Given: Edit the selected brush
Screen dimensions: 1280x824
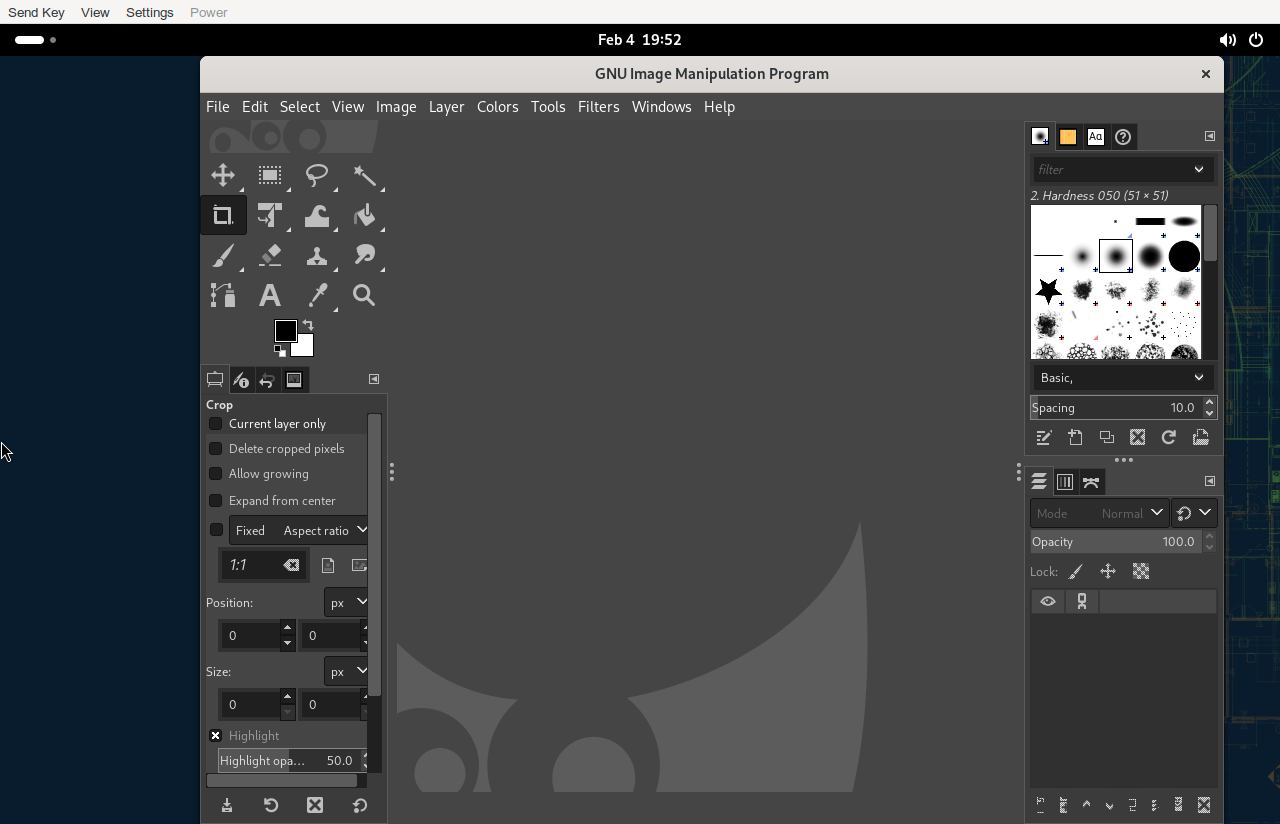Looking at the screenshot, I should click(1044, 437).
